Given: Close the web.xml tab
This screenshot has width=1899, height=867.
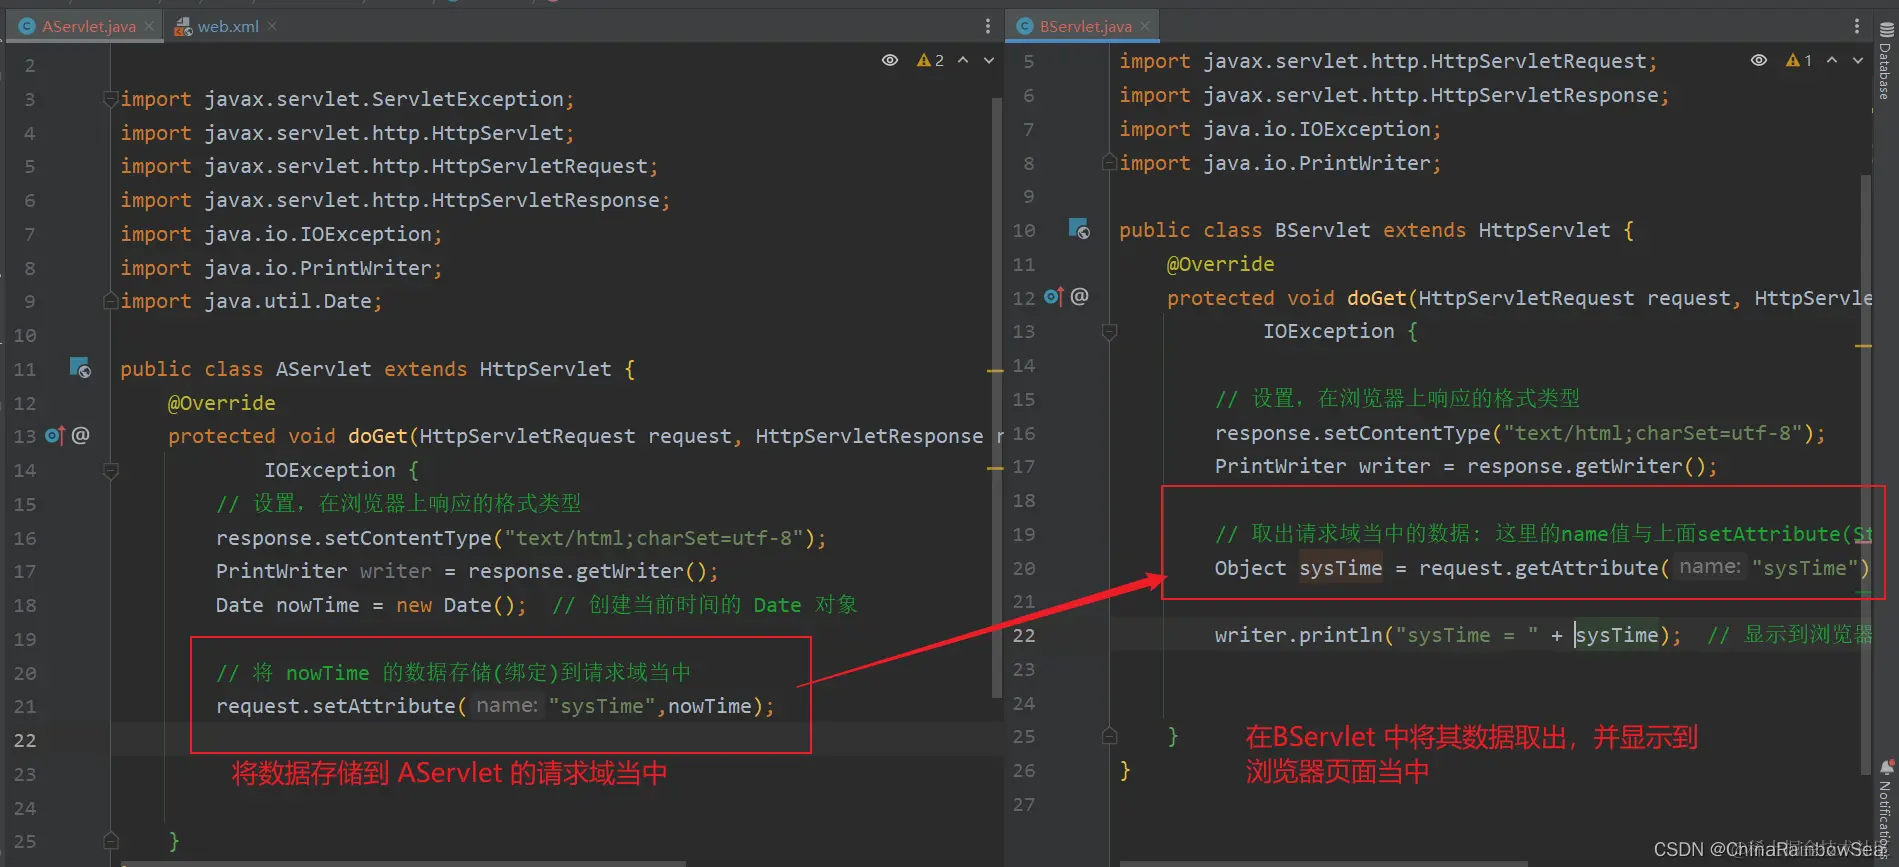Looking at the screenshot, I should click(x=272, y=26).
